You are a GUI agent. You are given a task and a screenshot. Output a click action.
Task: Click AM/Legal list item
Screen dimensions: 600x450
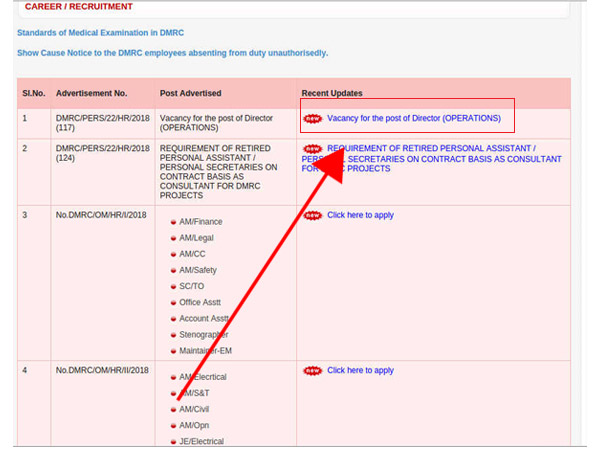(196, 238)
